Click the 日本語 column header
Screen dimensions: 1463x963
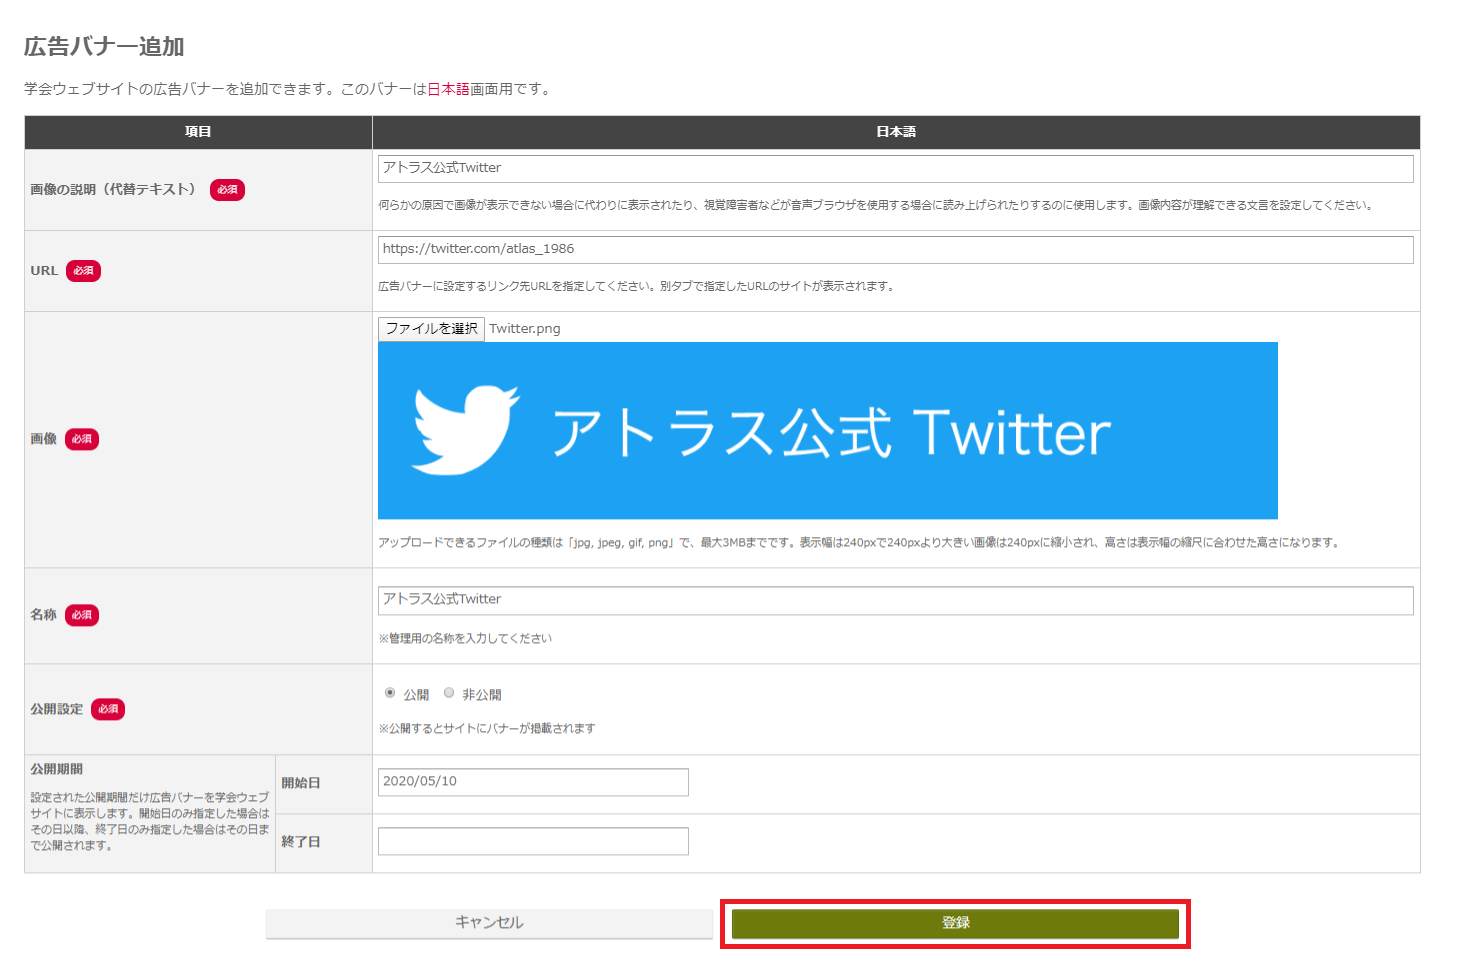tap(896, 132)
